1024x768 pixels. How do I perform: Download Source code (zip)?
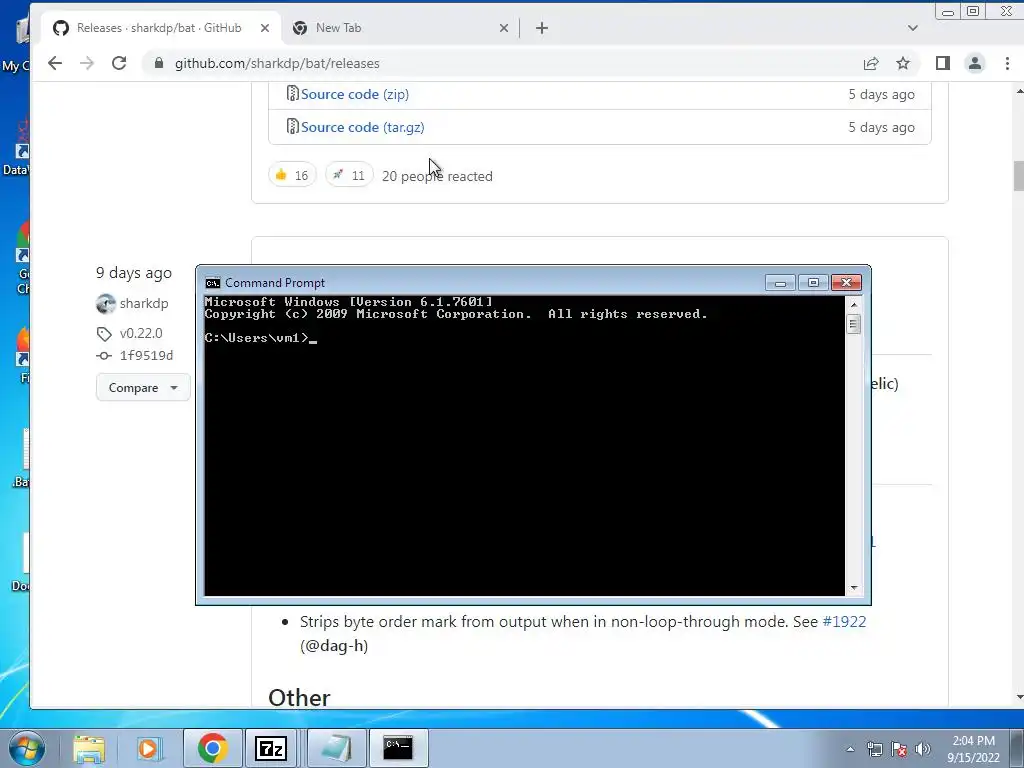tap(355, 94)
